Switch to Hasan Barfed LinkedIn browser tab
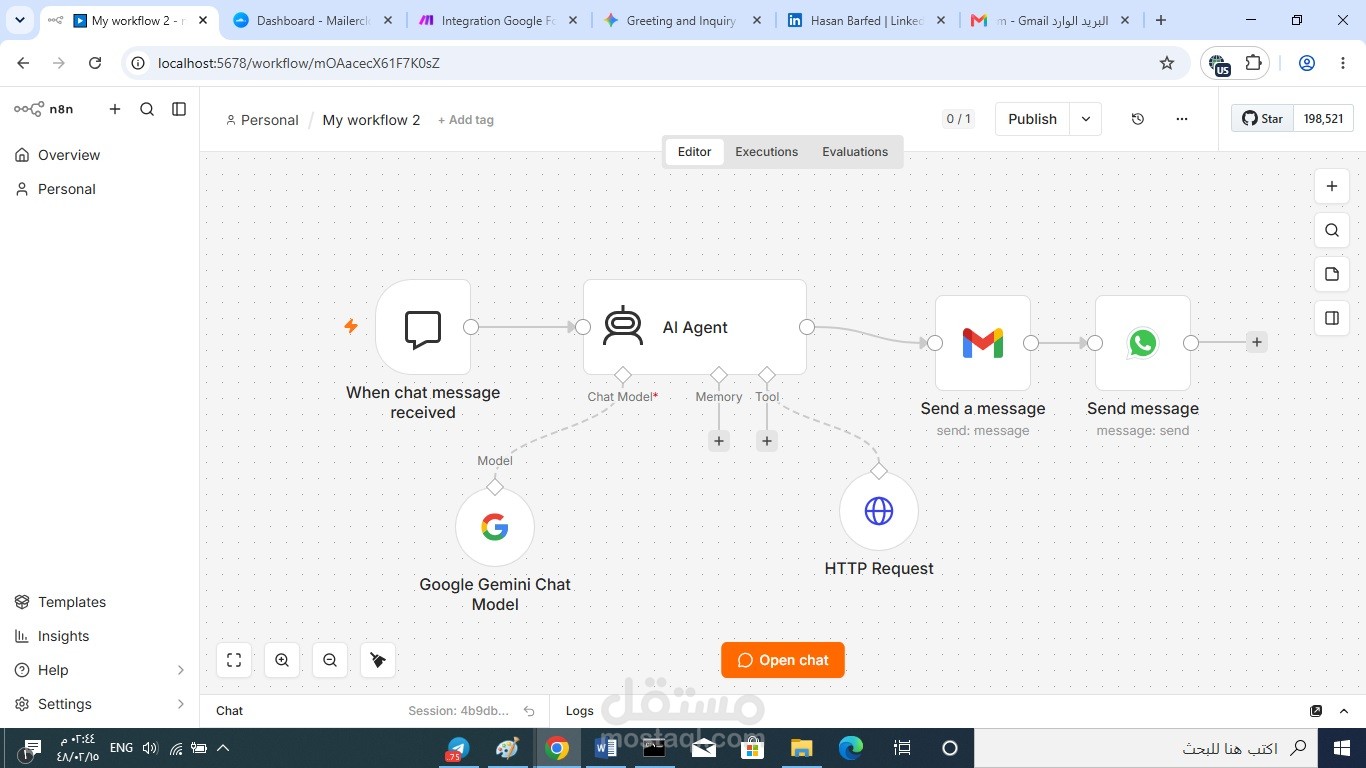 [x=866, y=20]
